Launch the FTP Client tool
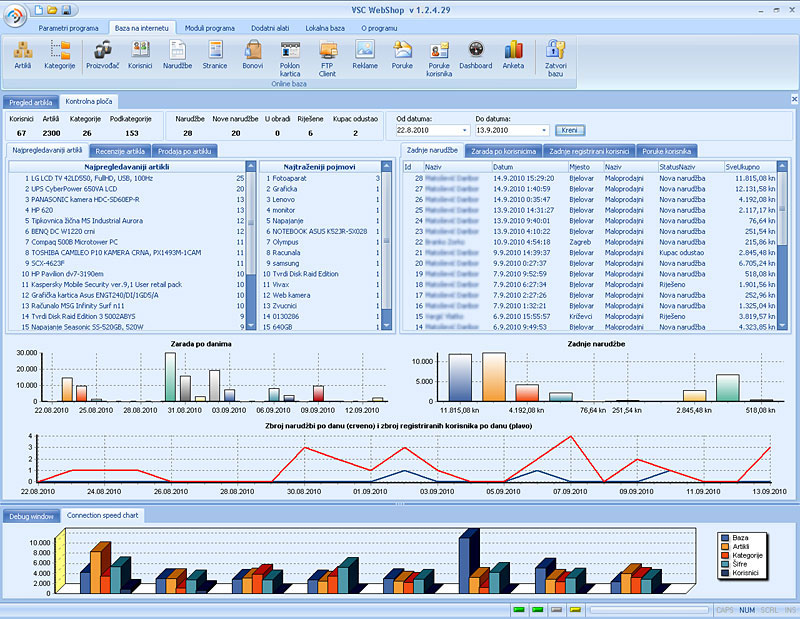Viewport: 800px width, 619px height. pyautogui.click(x=327, y=53)
